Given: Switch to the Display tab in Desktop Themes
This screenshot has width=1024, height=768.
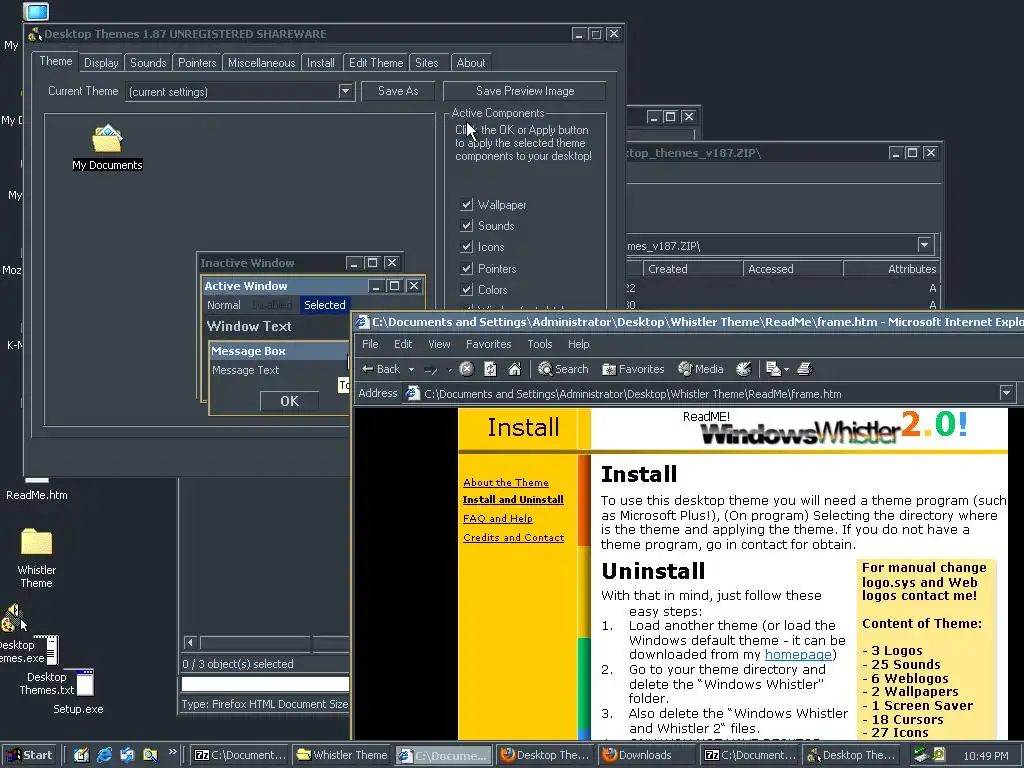Looking at the screenshot, I should (x=101, y=63).
